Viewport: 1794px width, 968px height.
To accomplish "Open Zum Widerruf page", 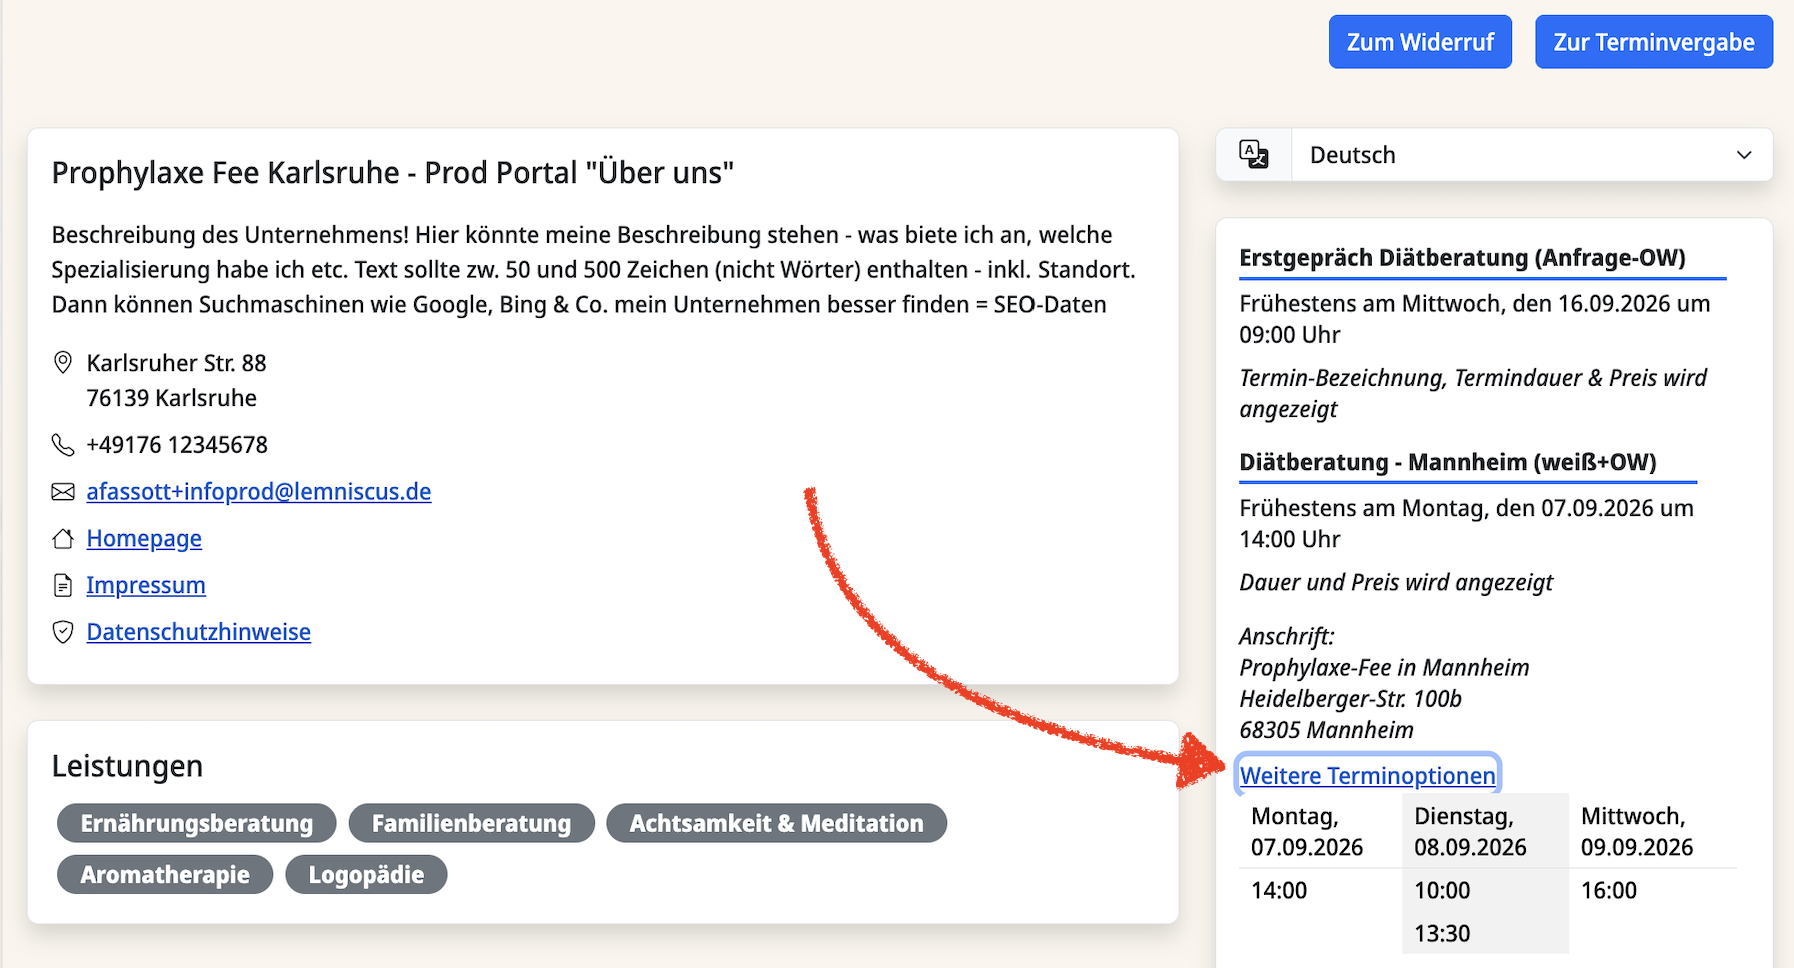I will [x=1420, y=42].
